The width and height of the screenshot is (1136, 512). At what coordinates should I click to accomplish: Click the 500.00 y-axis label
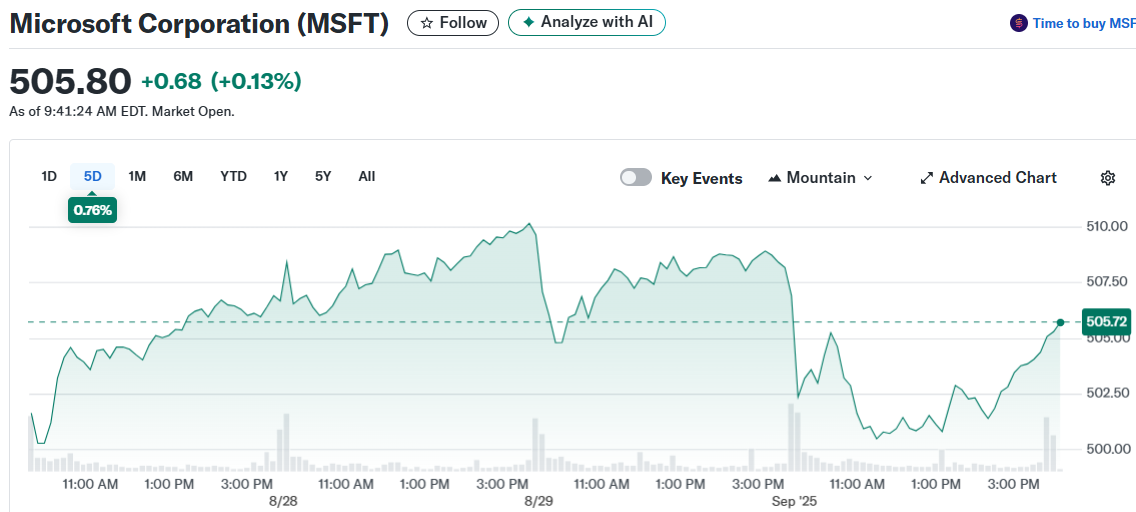point(1107,449)
